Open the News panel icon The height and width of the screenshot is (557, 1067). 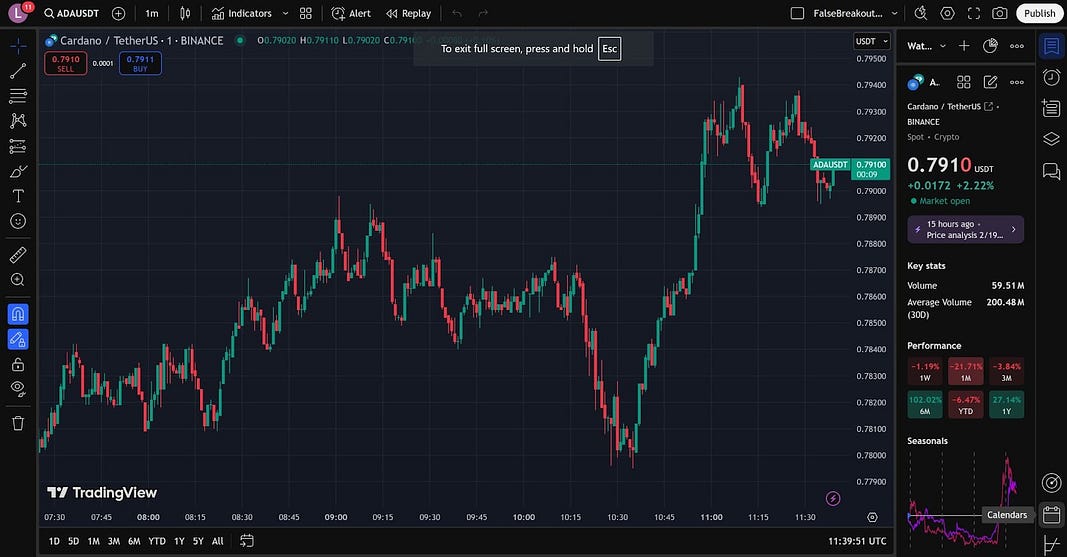(x=1051, y=108)
